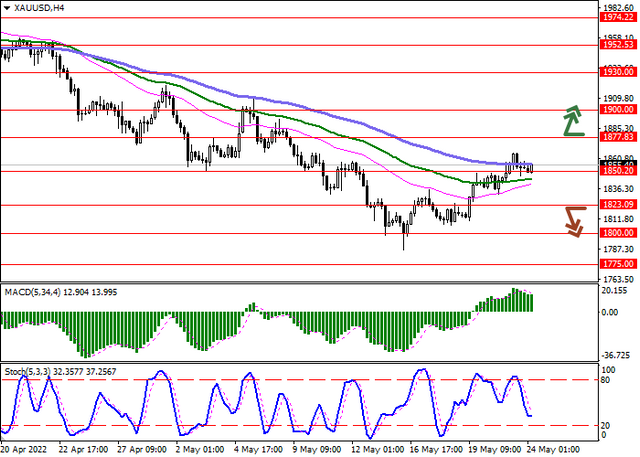Viewport: 640px width, 457px height.
Task: Select the green upward arrow marker
Action: (574, 120)
